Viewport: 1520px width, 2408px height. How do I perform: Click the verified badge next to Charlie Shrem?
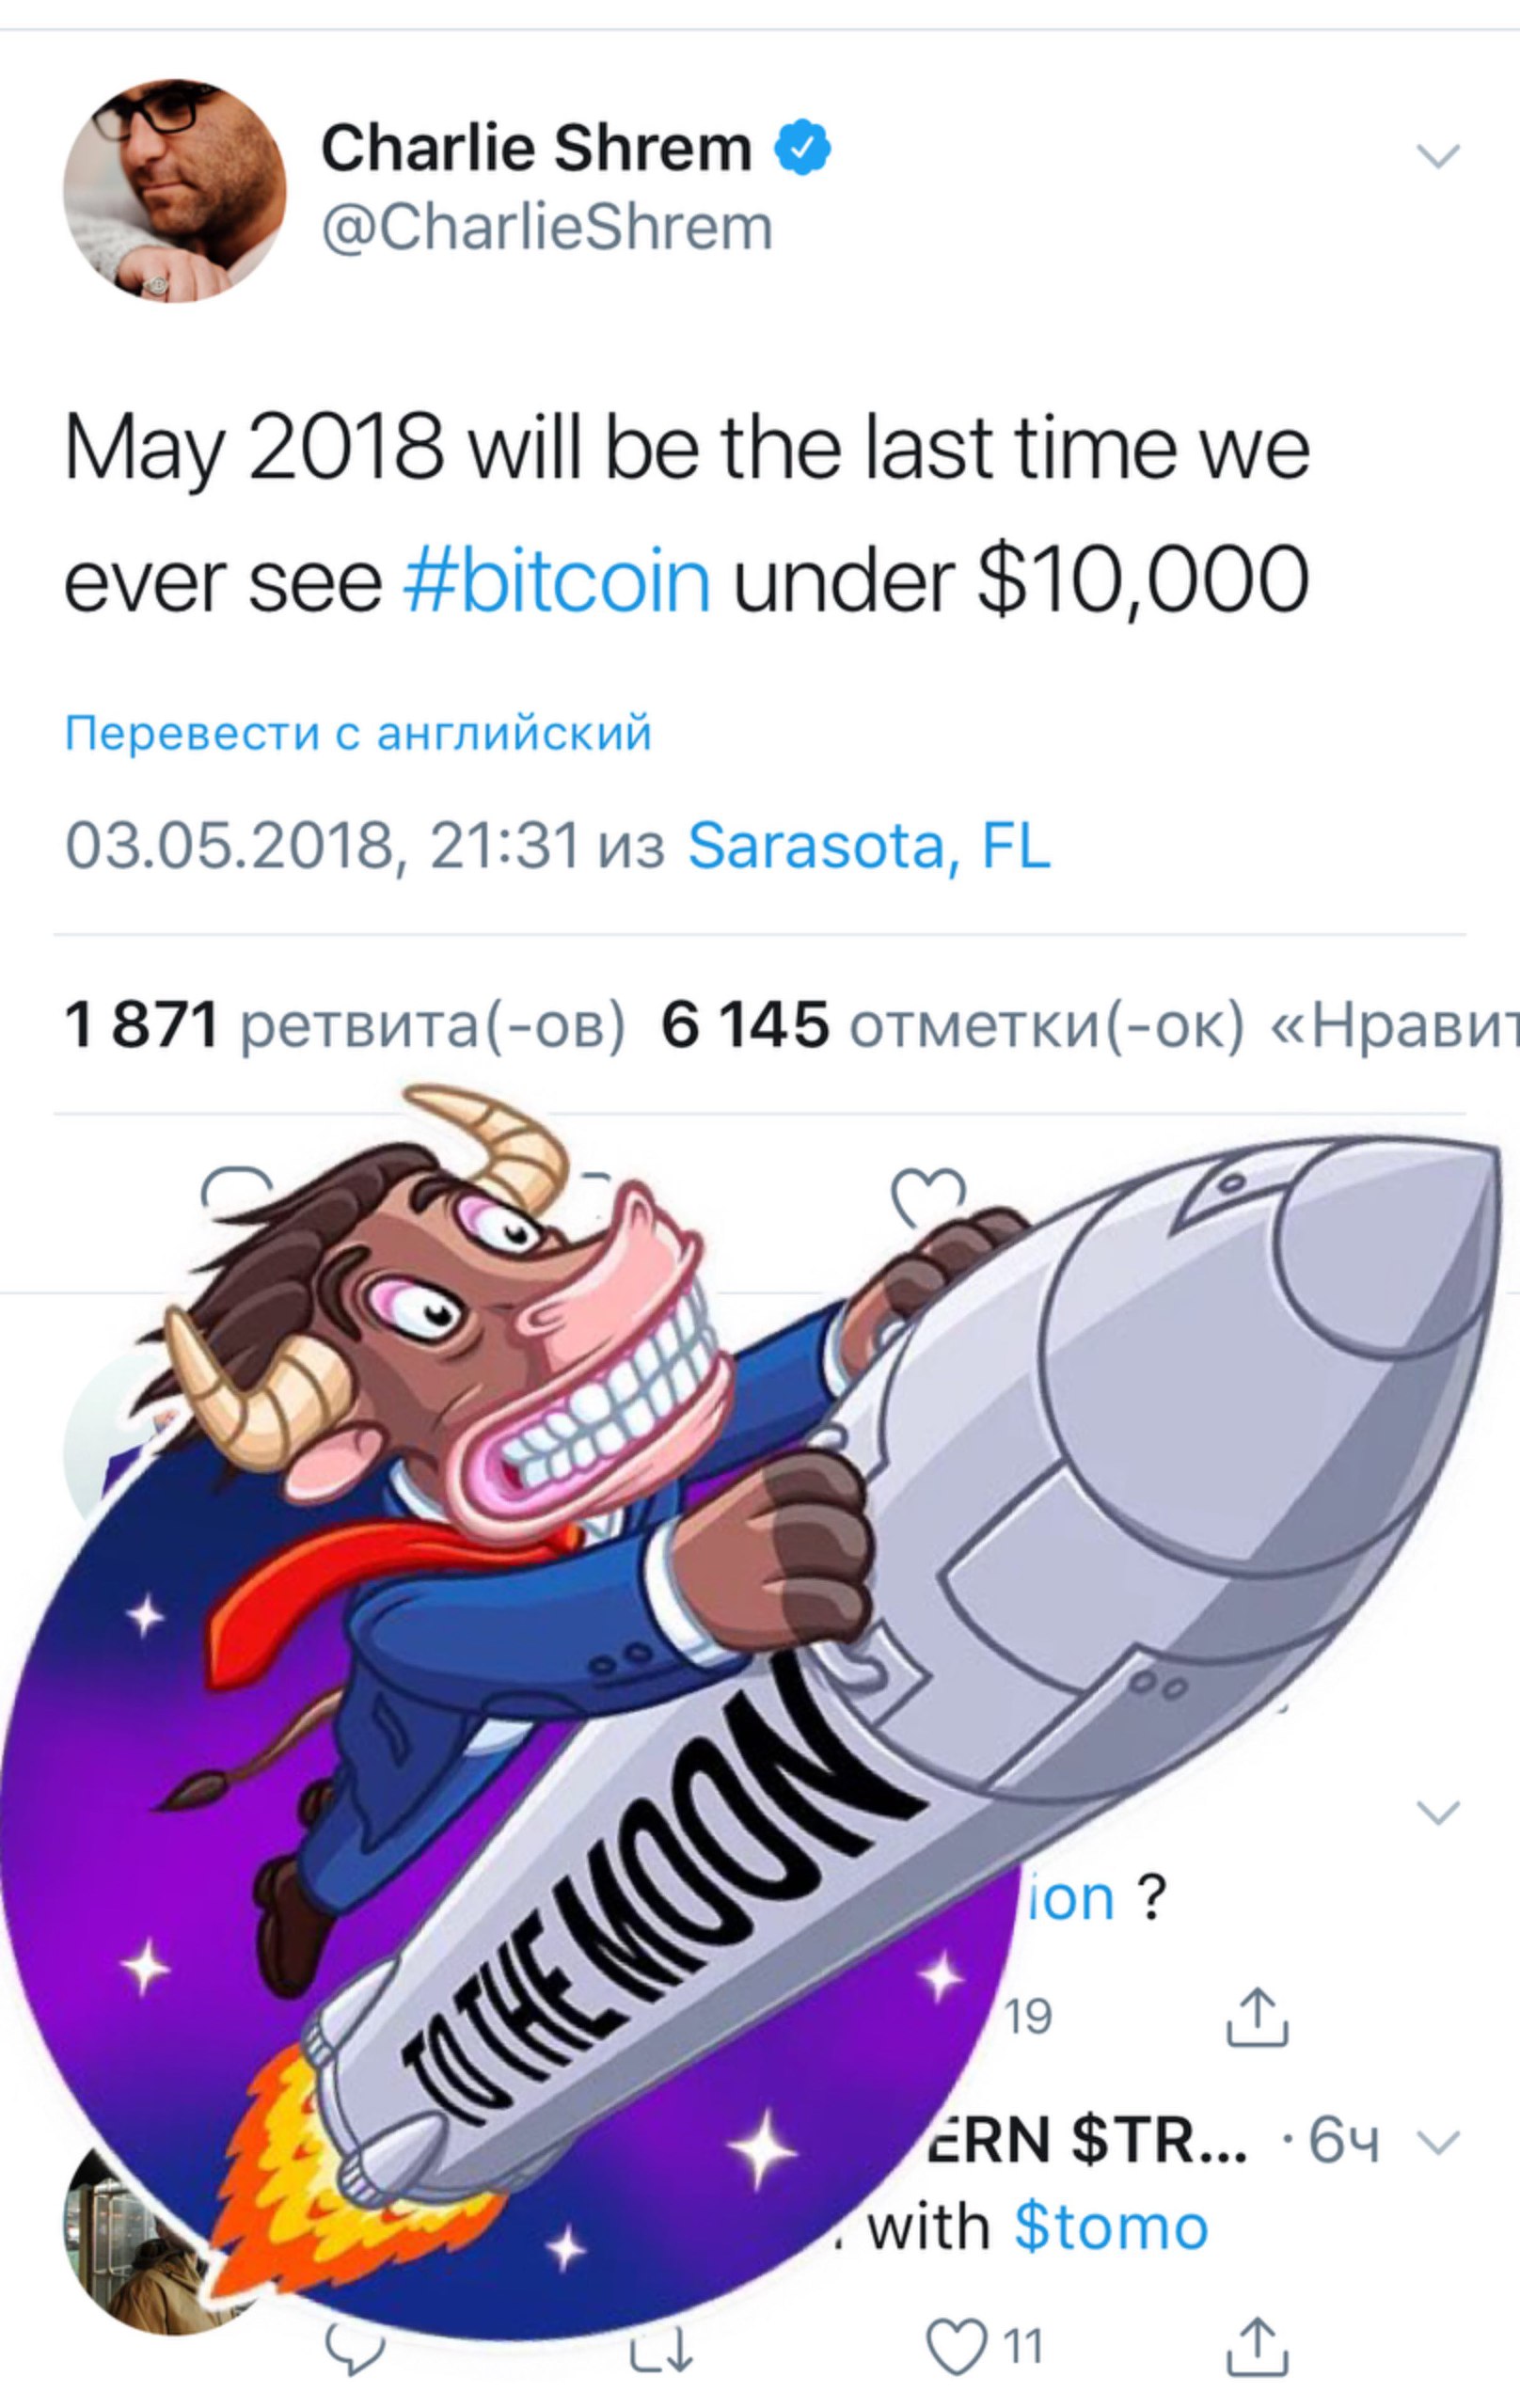pyautogui.click(x=802, y=148)
